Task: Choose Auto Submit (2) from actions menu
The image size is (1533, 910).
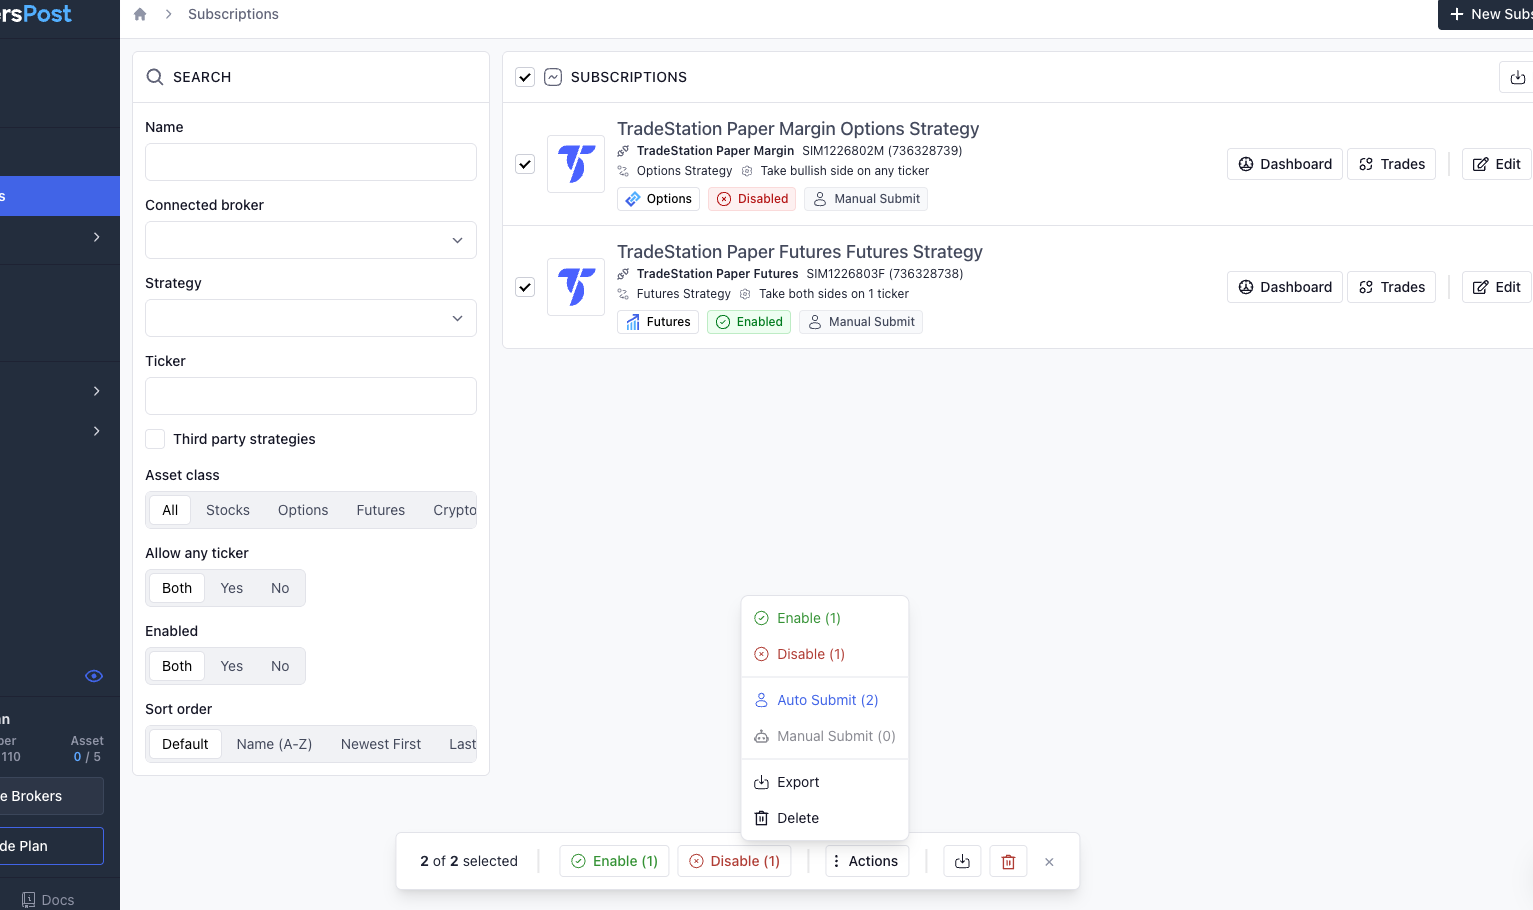Action: 826,700
